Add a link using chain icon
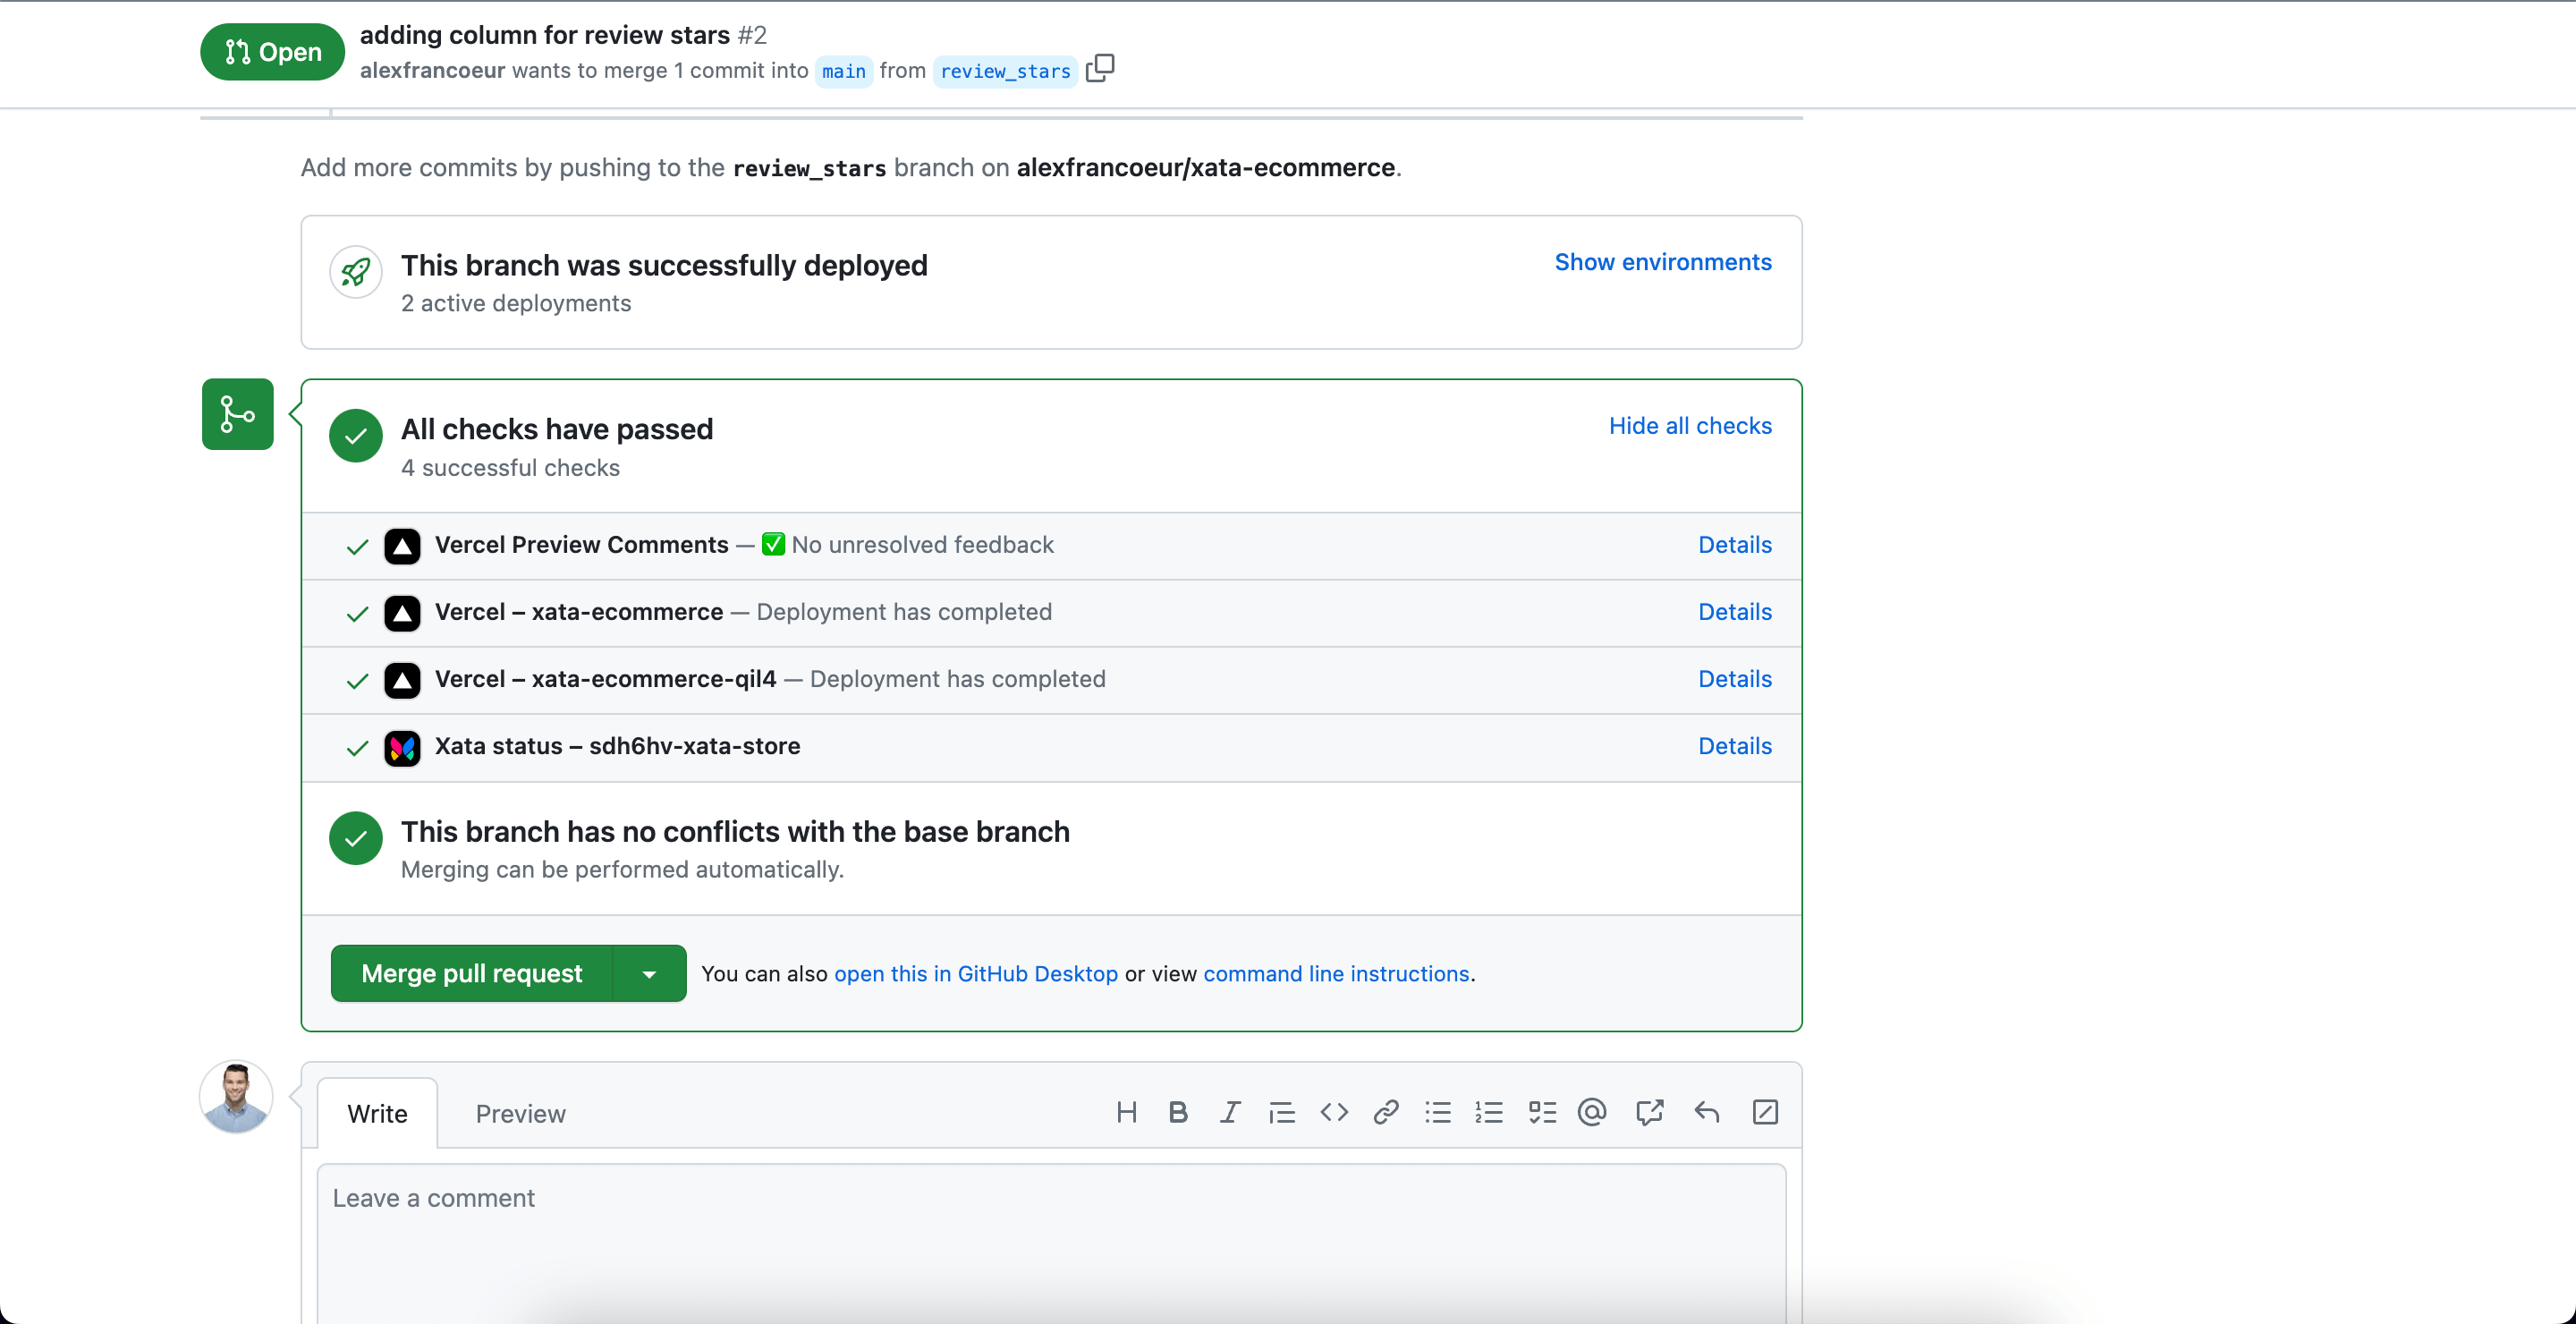The image size is (2576, 1324). (x=1386, y=1112)
